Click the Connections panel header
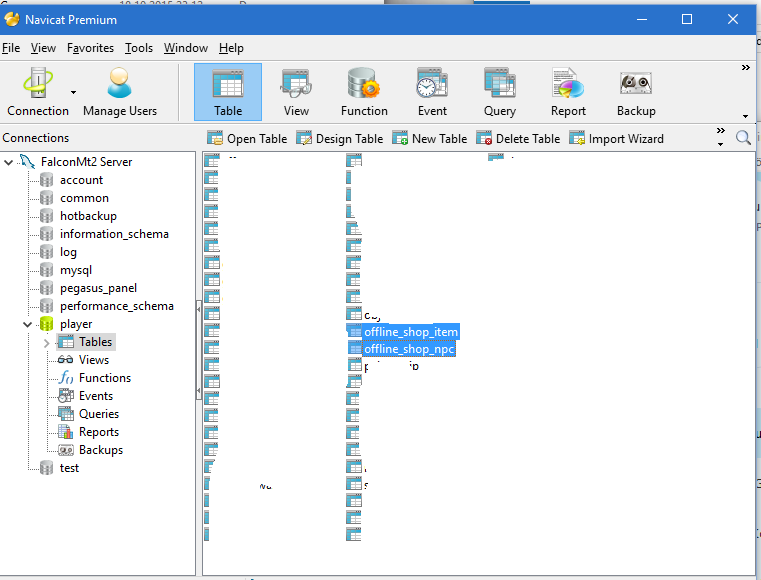Viewport: 761px width, 580px height. [x=36, y=138]
